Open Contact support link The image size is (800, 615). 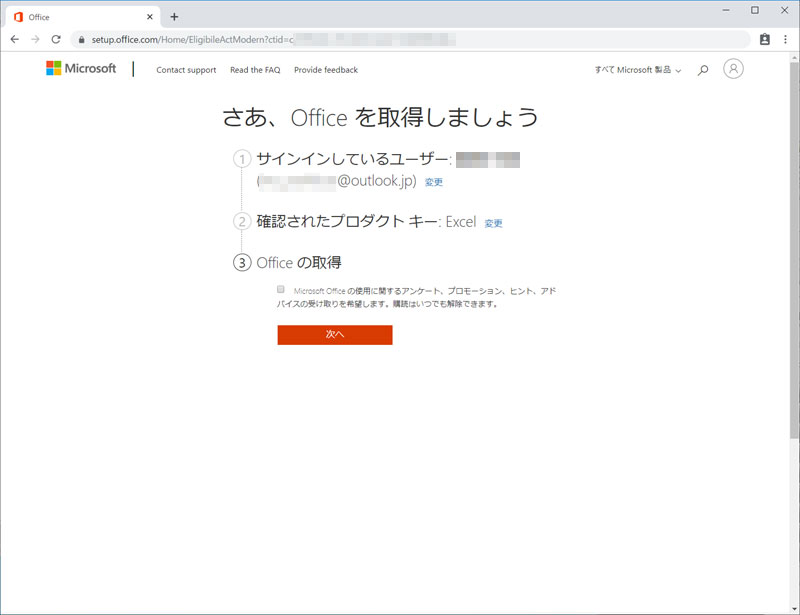(x=186, y=70)
